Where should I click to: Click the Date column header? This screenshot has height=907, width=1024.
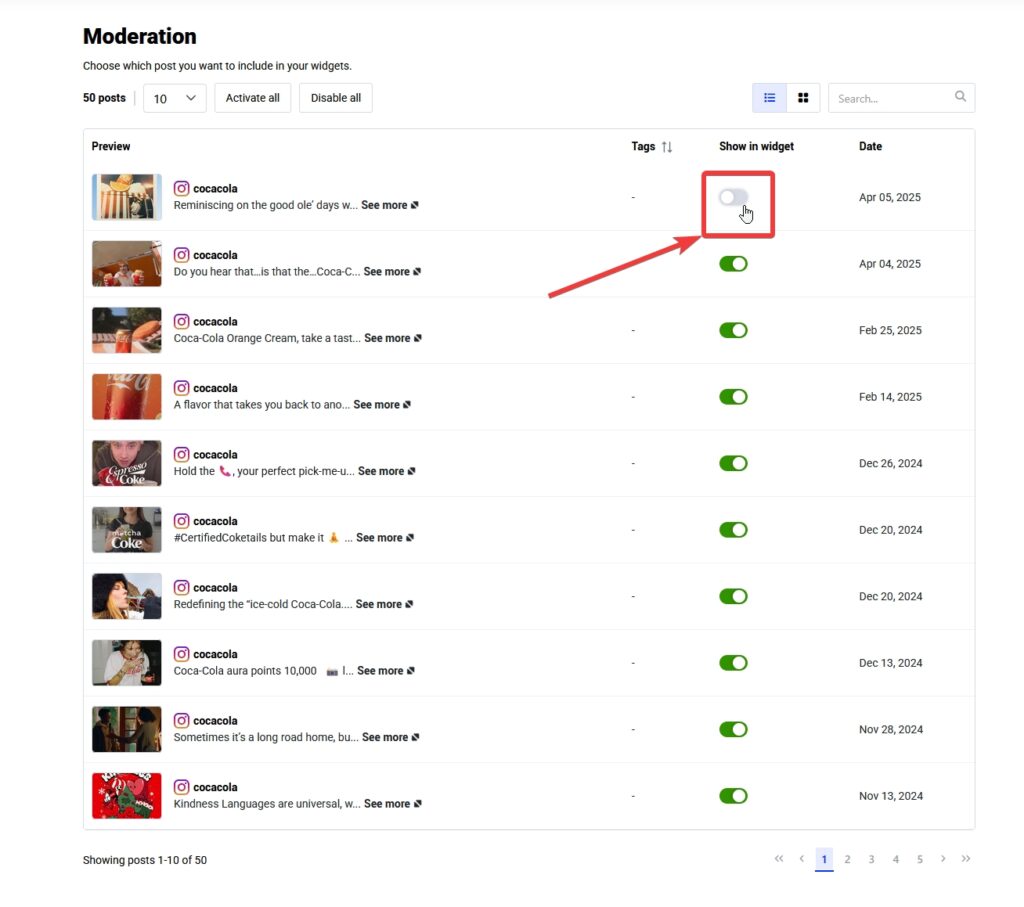tap(870, 146)
